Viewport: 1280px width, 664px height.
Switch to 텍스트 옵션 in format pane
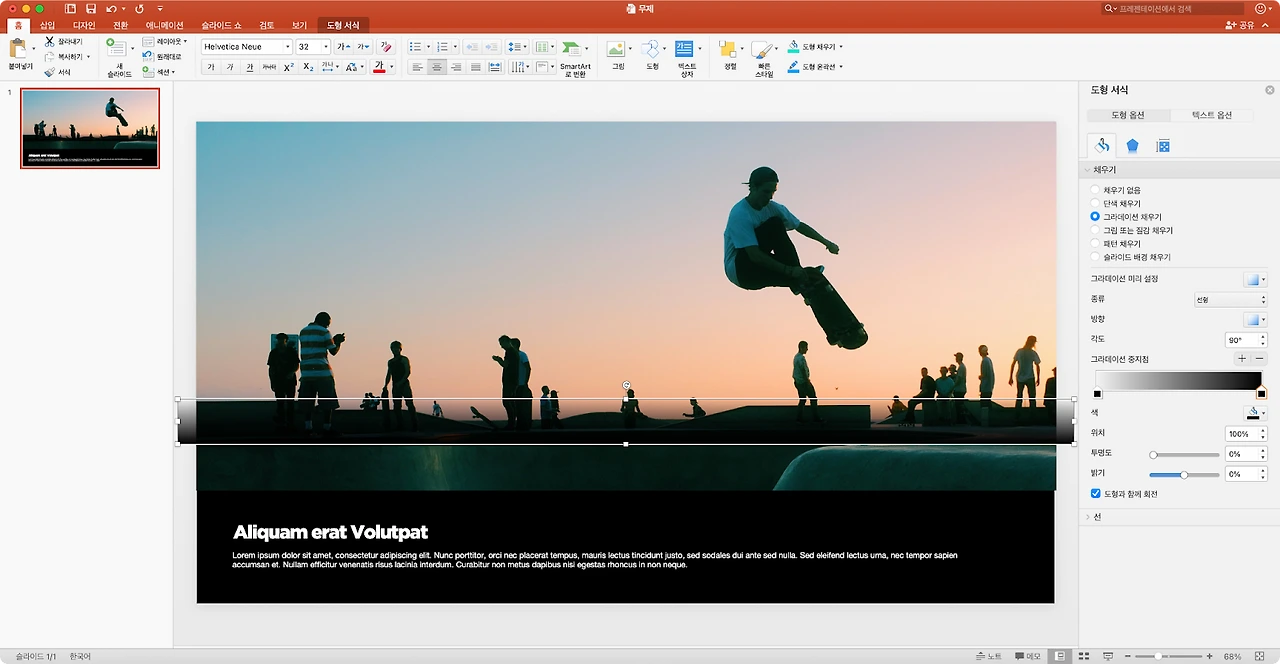coord(1211,115)
